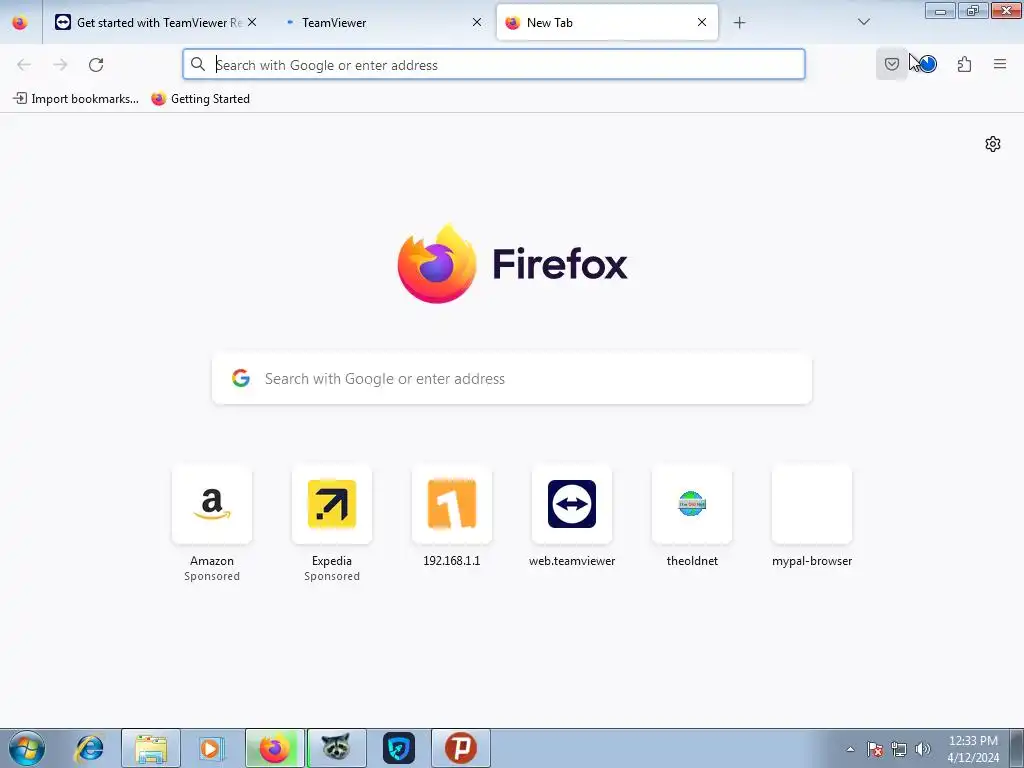
Task: Click the Show desktop strip beside clock
Action: (x=1017, y=749)
